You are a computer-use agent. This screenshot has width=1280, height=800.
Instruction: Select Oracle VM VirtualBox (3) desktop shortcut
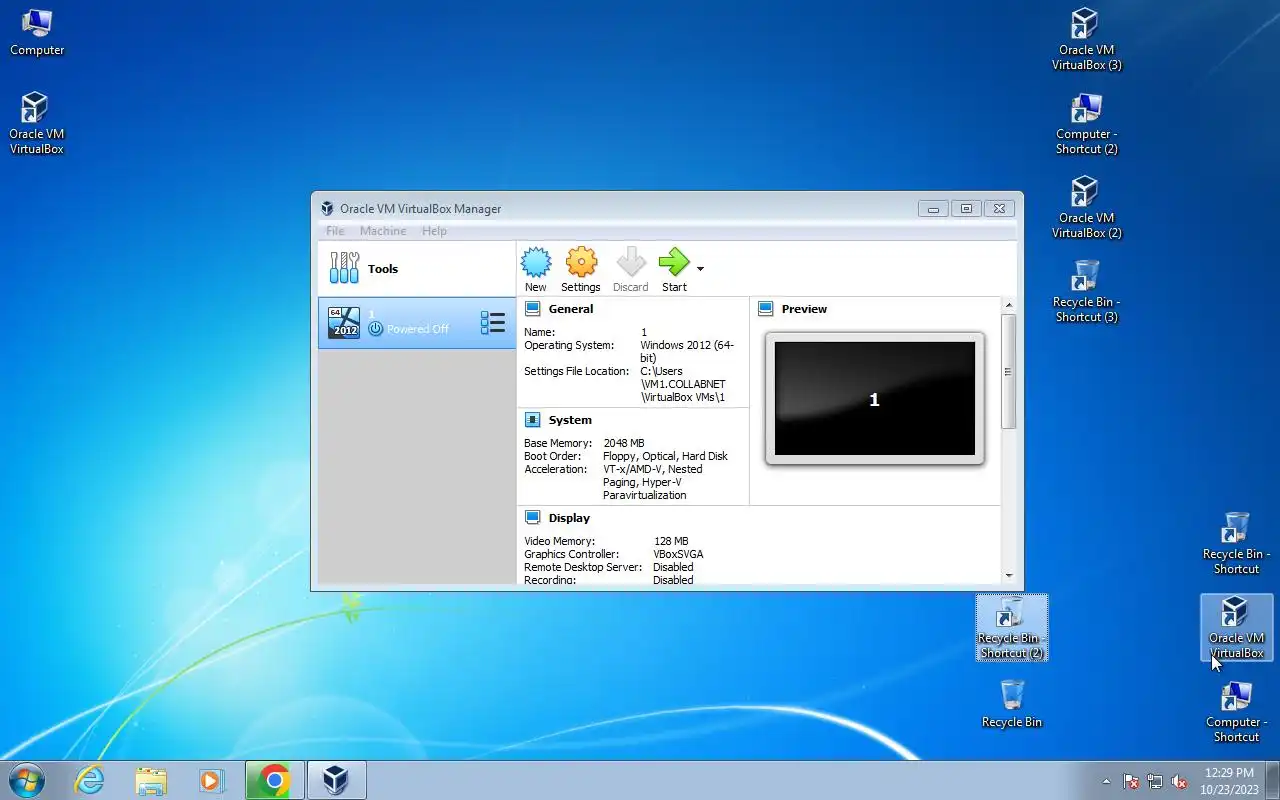click(1086, 39)
